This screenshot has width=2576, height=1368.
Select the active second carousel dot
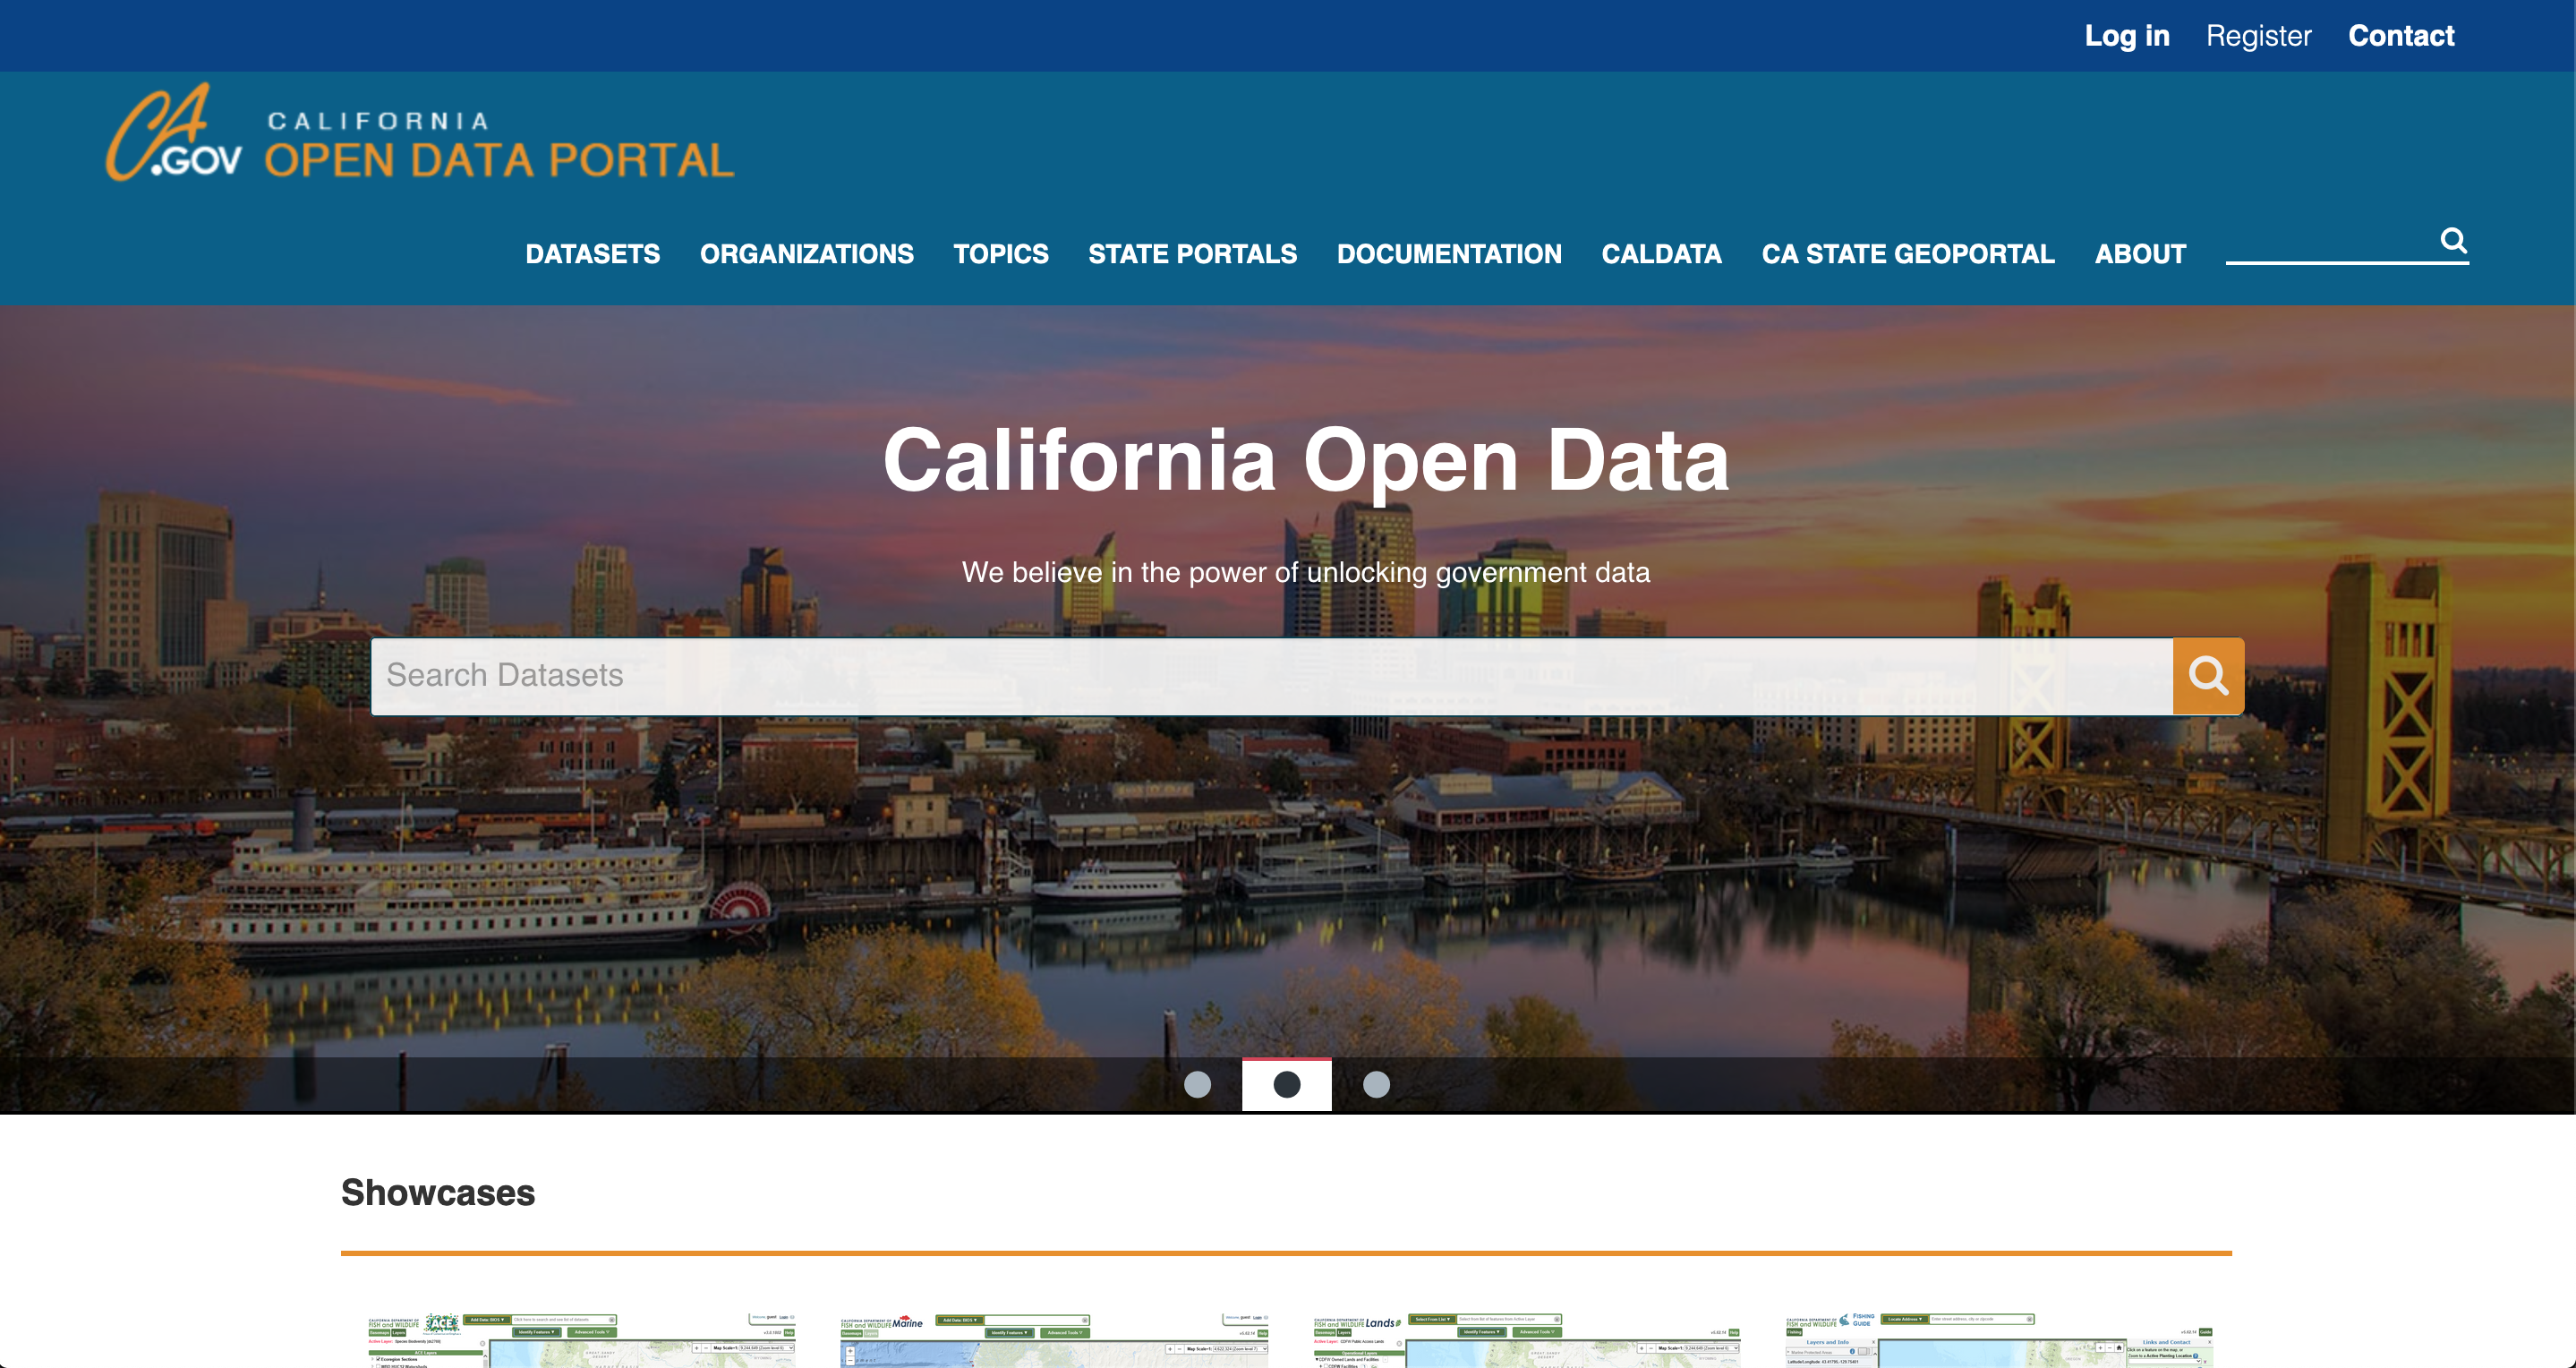click(1286, 1084)
